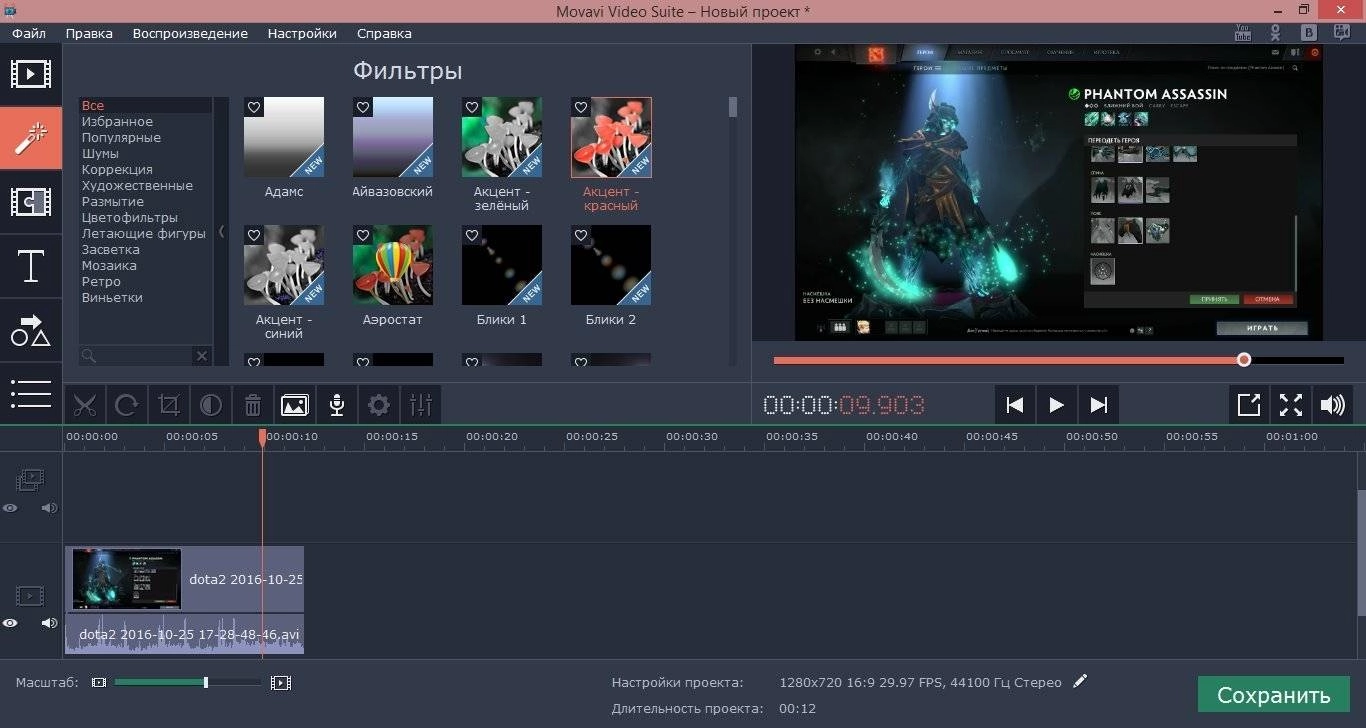Click the trash Delete icon

pos(253,405)
